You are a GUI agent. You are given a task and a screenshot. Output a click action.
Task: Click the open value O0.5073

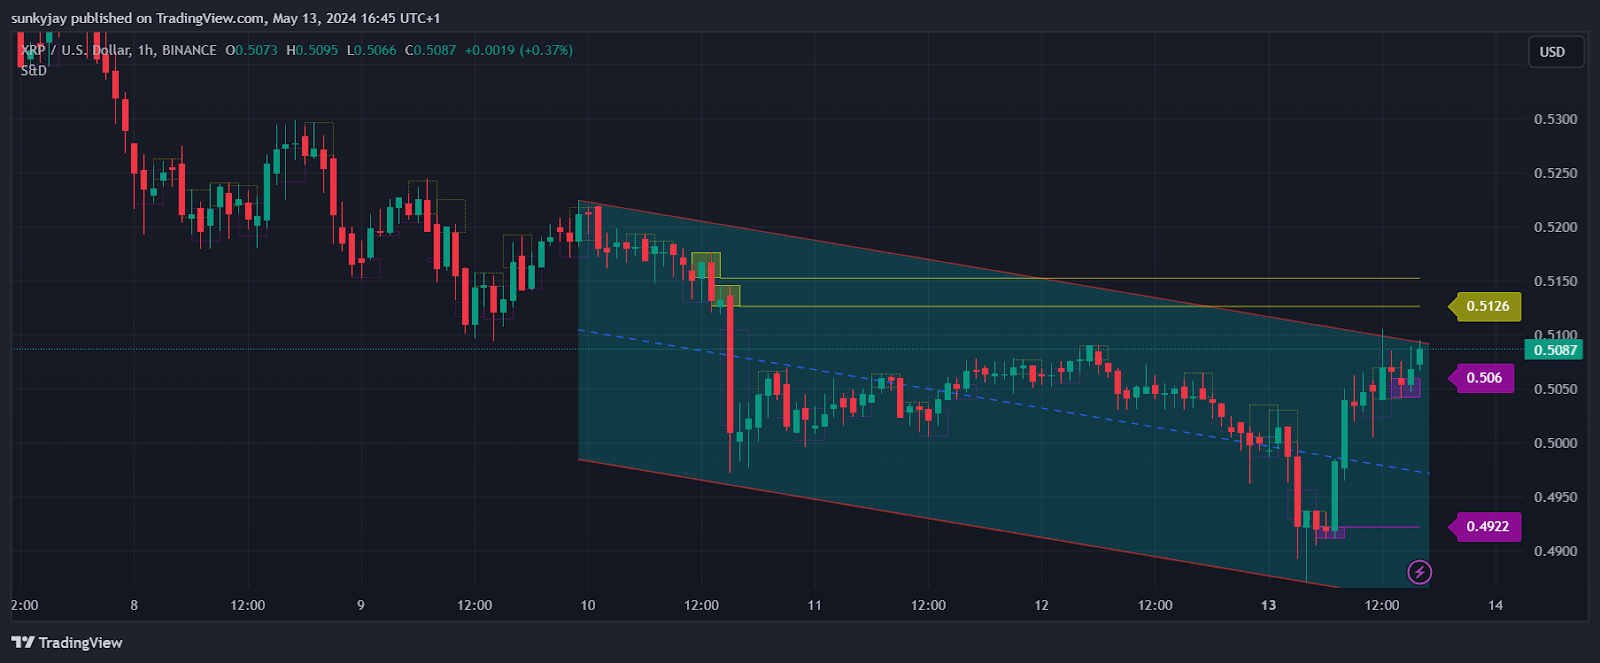tap(251, 50)
